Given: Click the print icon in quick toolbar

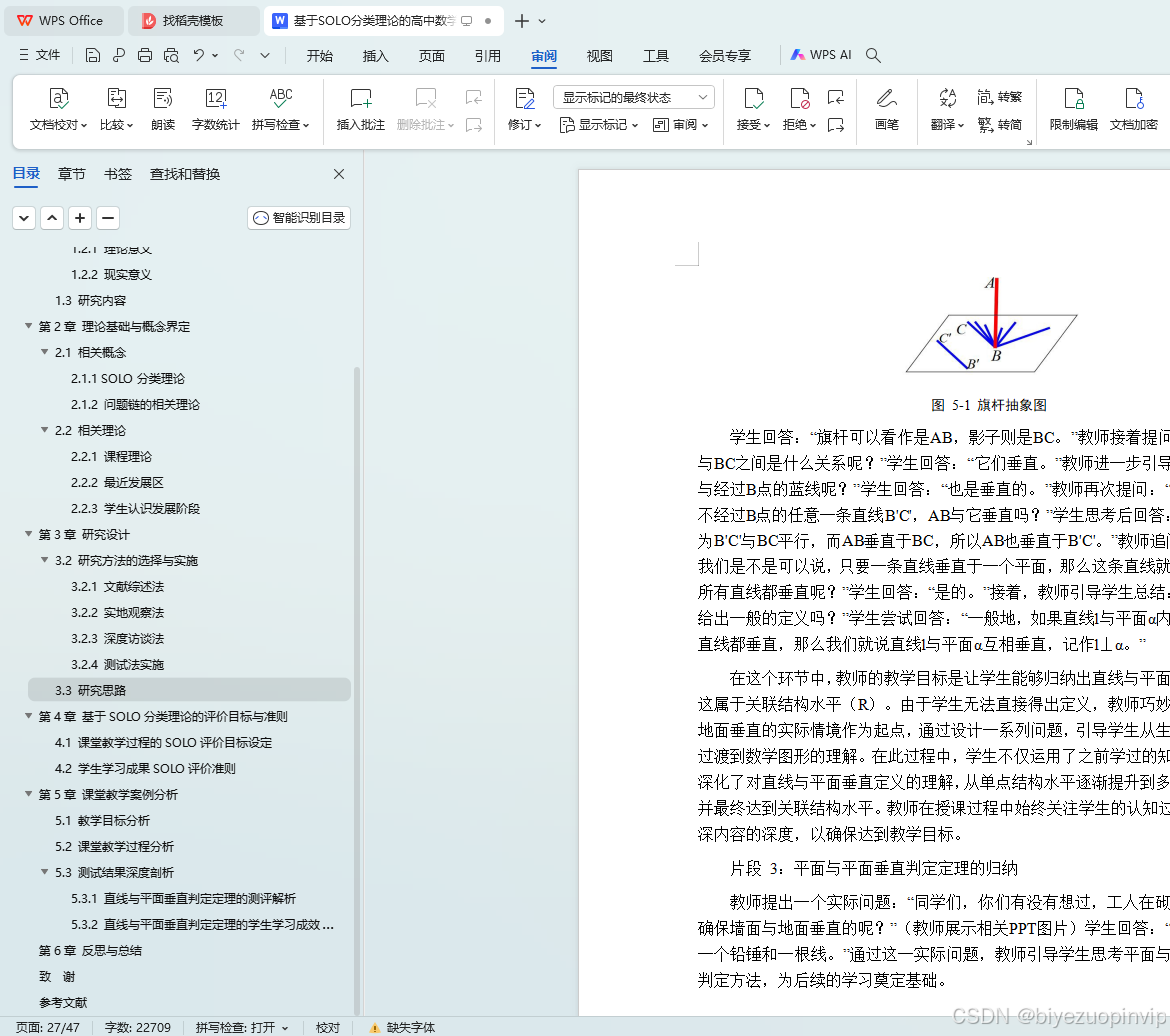Looking at the screenshot, I should pos(145,55).
